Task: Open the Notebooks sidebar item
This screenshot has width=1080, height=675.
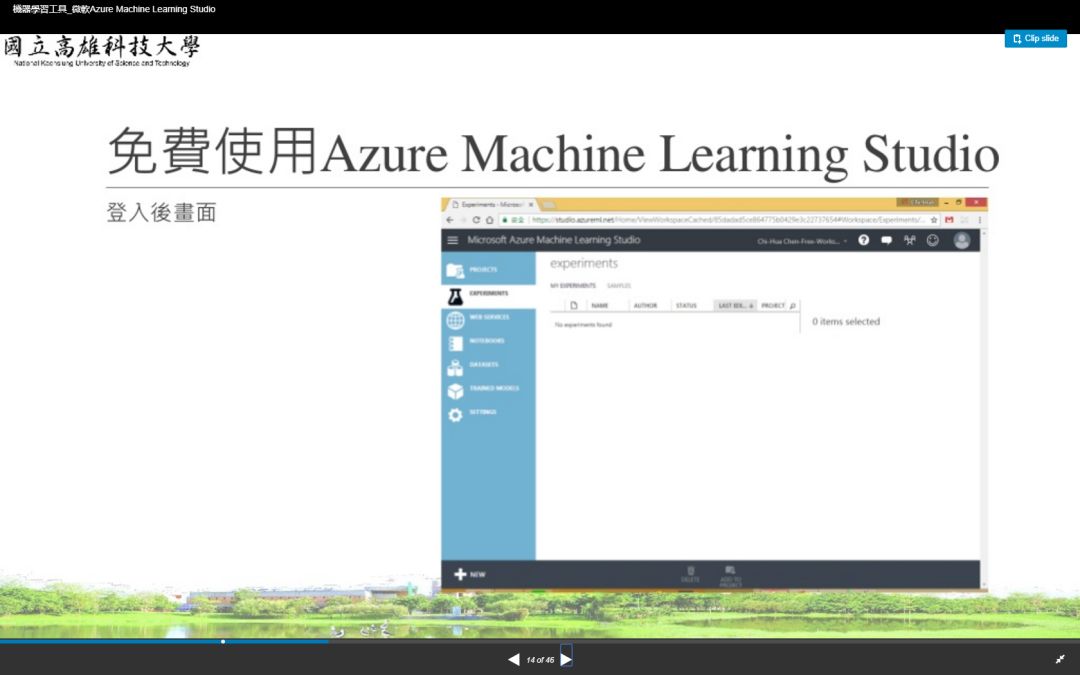Action: click(488, 342)
